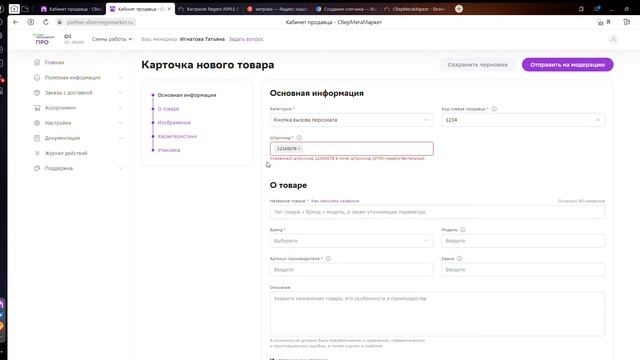The width and height of the screenshot is (640, 360).
Task: Reload the page with refresh icon
Action: [46, 22]
